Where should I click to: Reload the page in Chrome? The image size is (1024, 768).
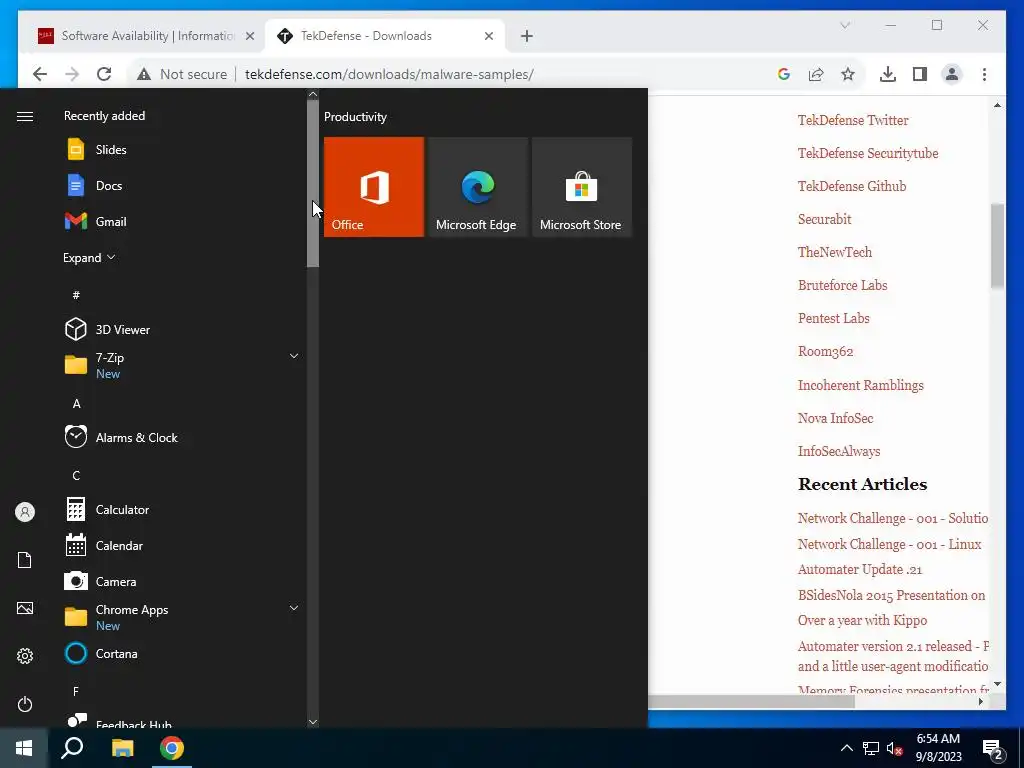(x=104, y=74)
